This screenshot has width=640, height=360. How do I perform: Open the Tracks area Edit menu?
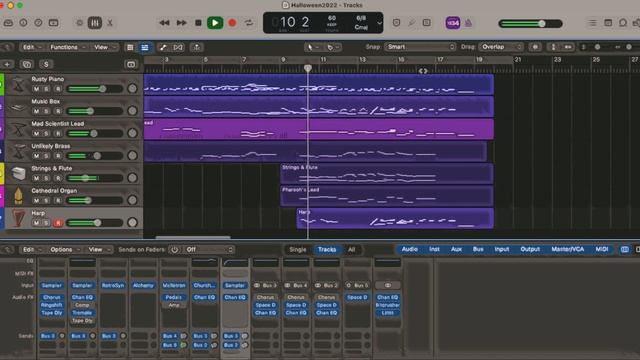31,47
